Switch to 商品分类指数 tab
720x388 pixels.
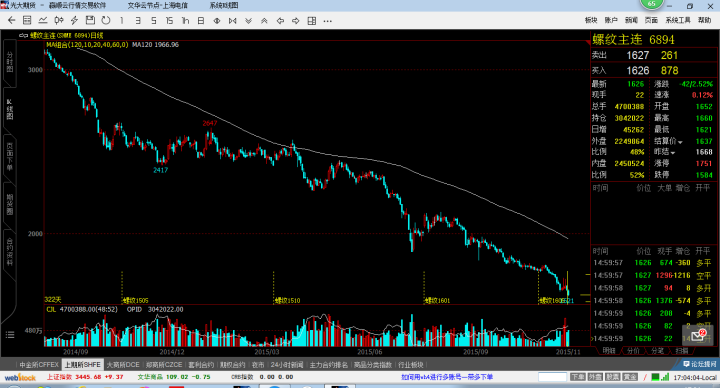coord(372,365)
